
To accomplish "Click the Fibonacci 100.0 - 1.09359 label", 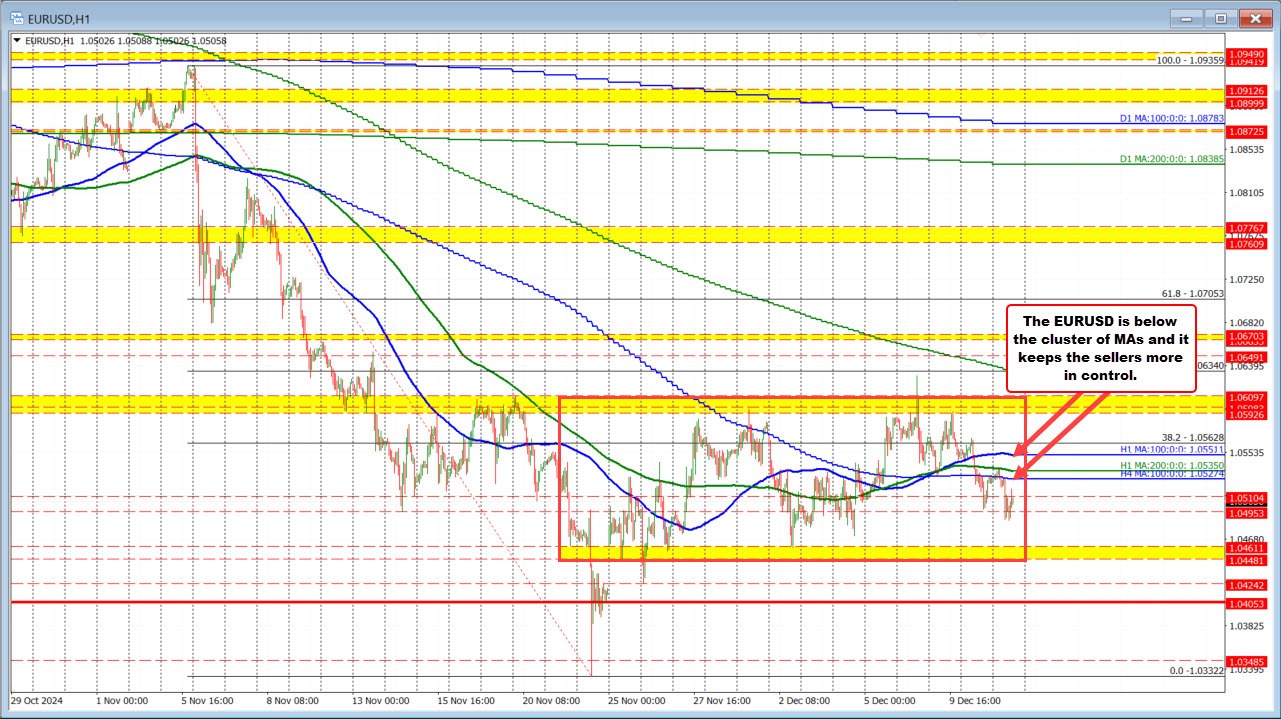I will tap(1191, 60).
